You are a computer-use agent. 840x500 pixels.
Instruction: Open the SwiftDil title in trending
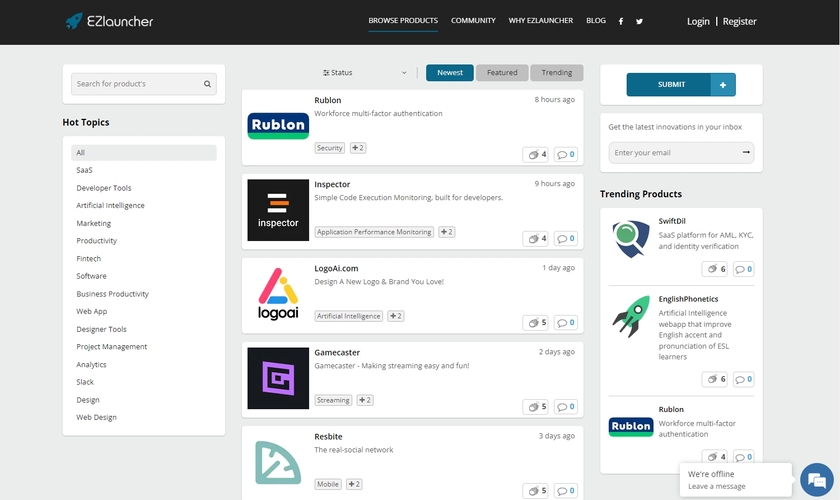pos(672,221)
